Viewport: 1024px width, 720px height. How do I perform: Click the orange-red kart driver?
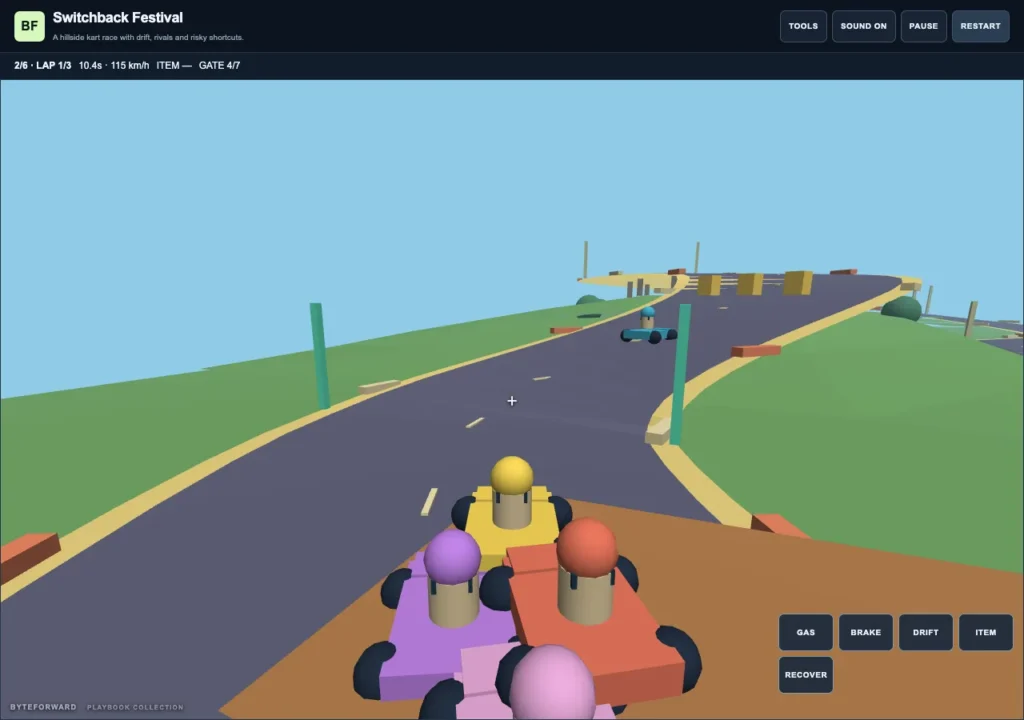[x=586, y=570]
